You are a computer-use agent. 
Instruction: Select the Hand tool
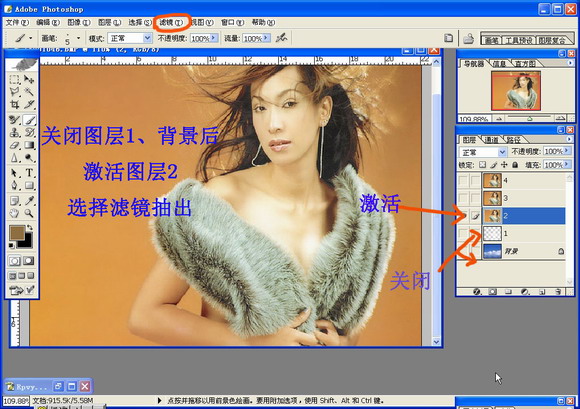point(14,213)
